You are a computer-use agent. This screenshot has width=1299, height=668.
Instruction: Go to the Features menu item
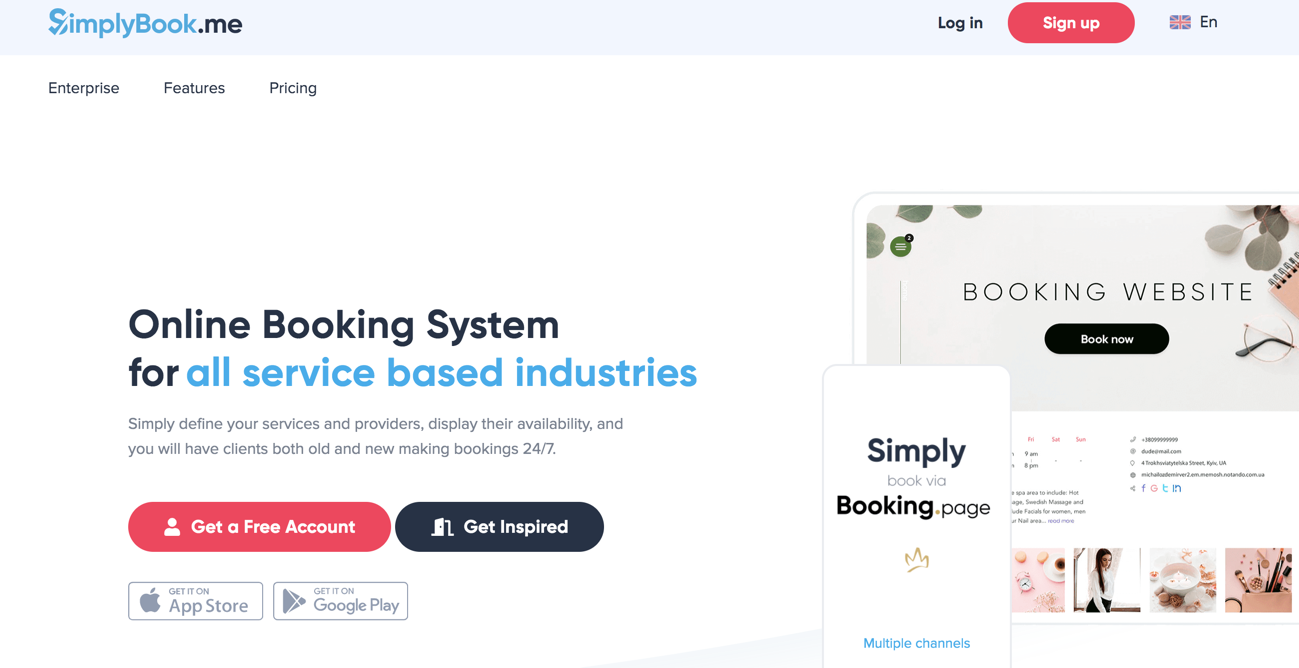[194, 88]
